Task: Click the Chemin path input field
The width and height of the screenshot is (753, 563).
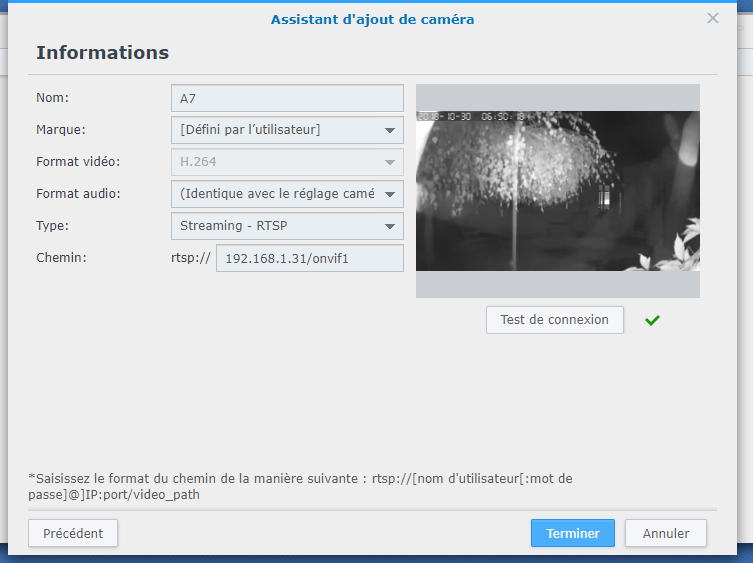Action: pos(310,258)
